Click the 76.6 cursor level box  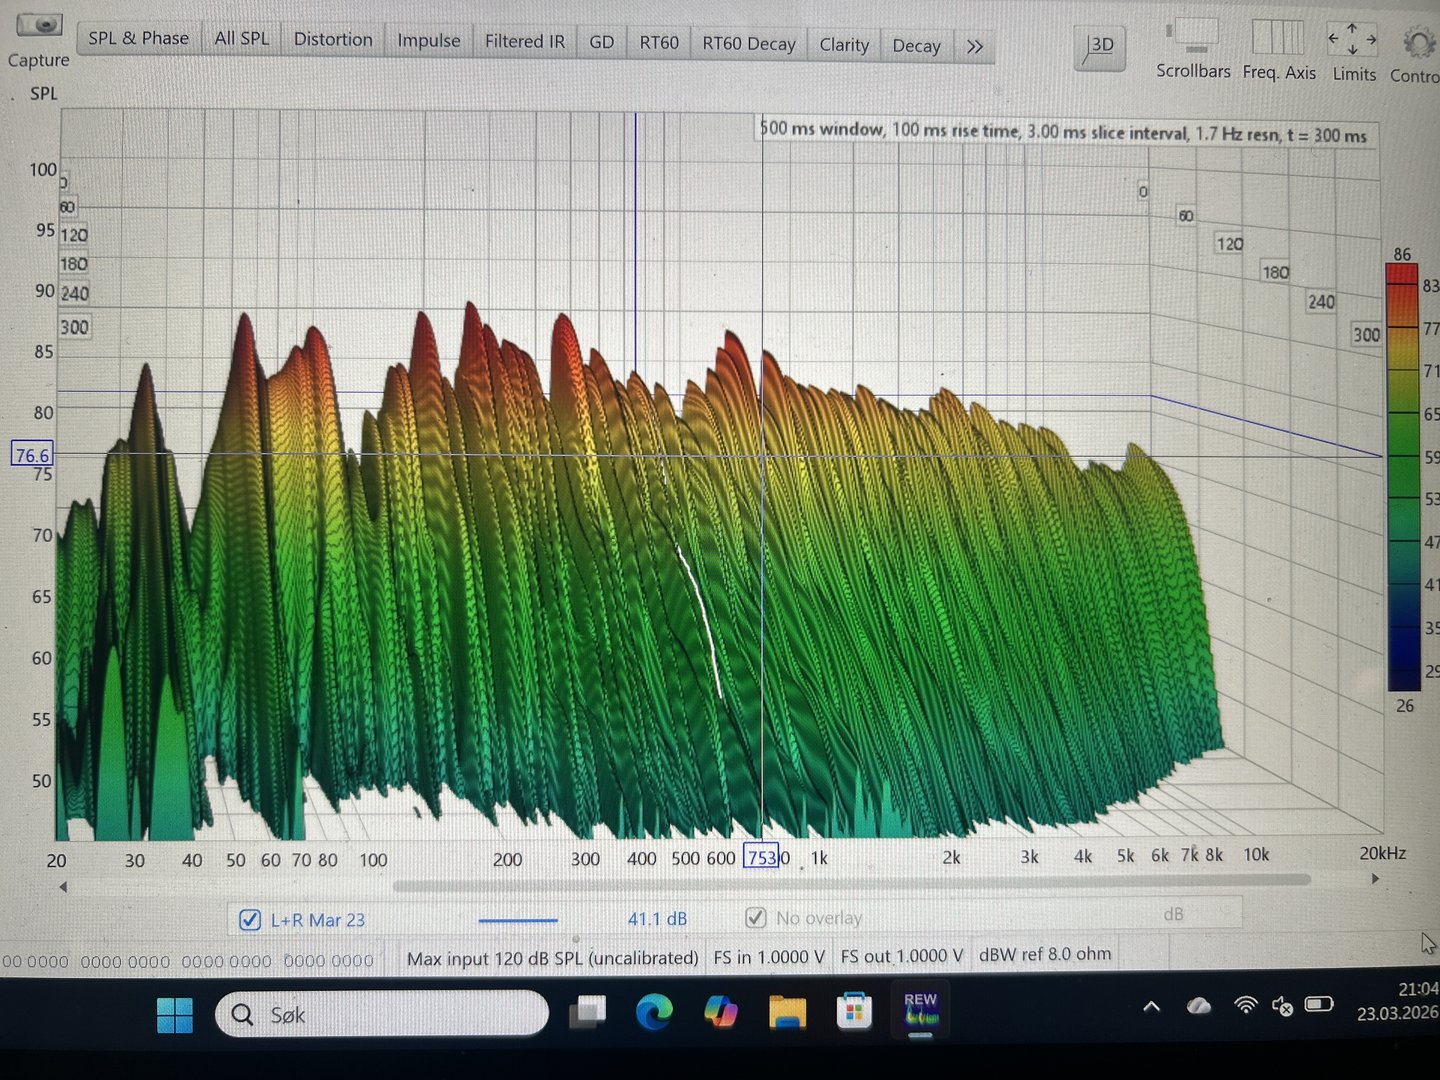31,455
